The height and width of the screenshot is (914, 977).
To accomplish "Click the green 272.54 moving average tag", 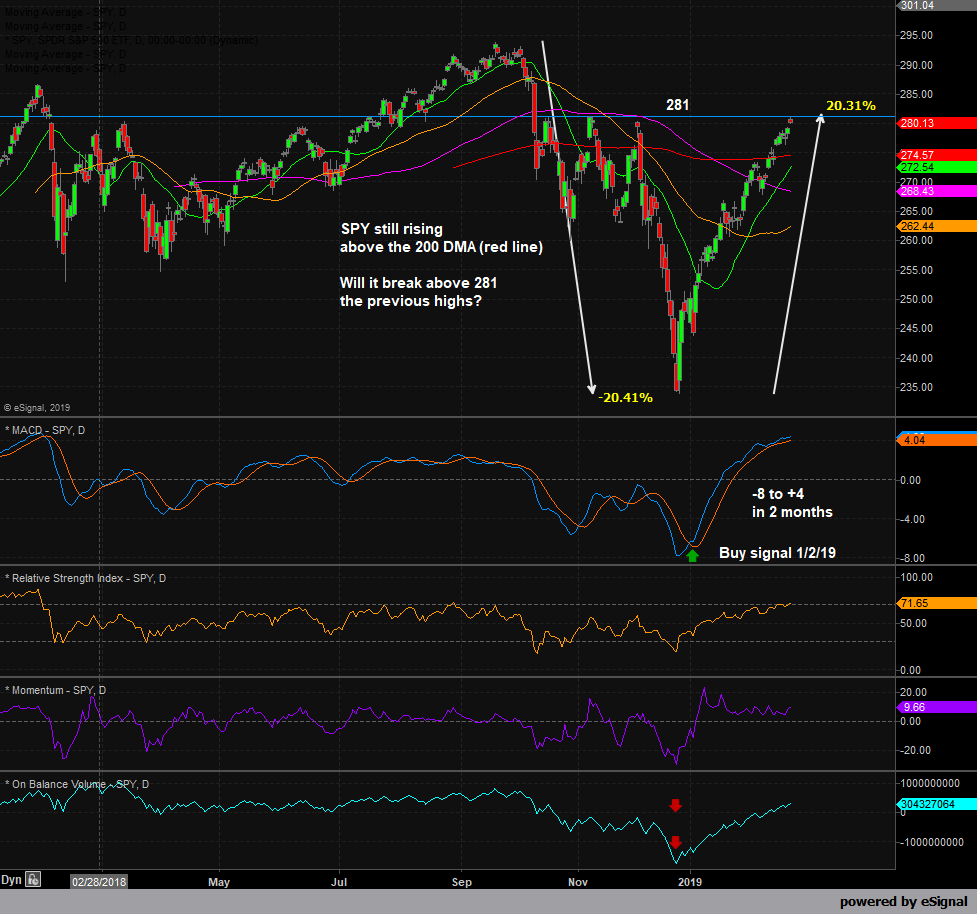I will [936, 167].
